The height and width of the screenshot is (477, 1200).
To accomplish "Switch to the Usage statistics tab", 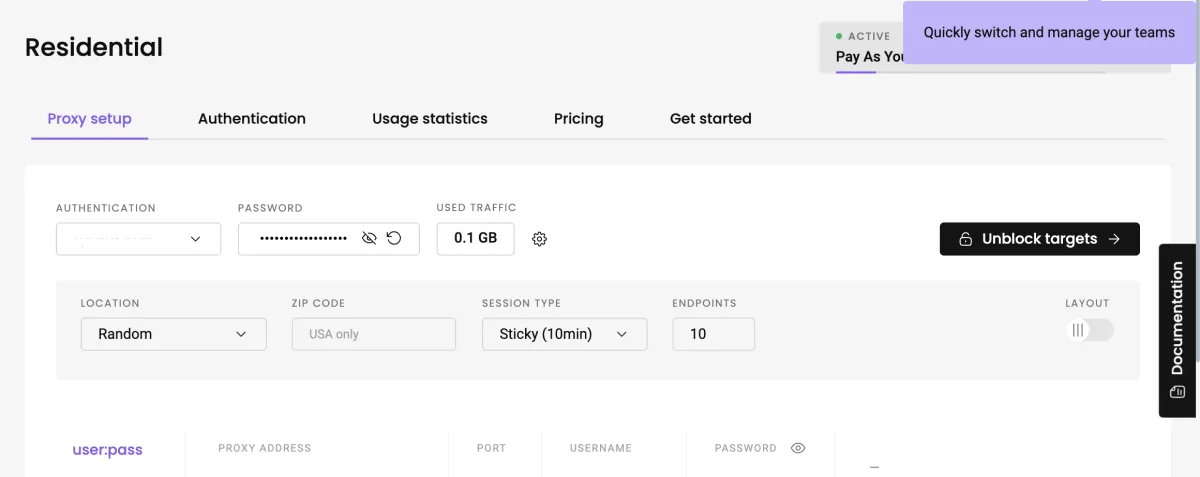I will [x=430, y=118].
